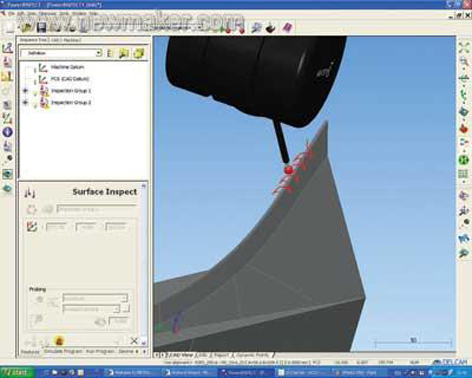Click the X cancel button in Surface Inspect panel
The width and height of the screenshot is (472, 378).
click(x=134, y=341)
